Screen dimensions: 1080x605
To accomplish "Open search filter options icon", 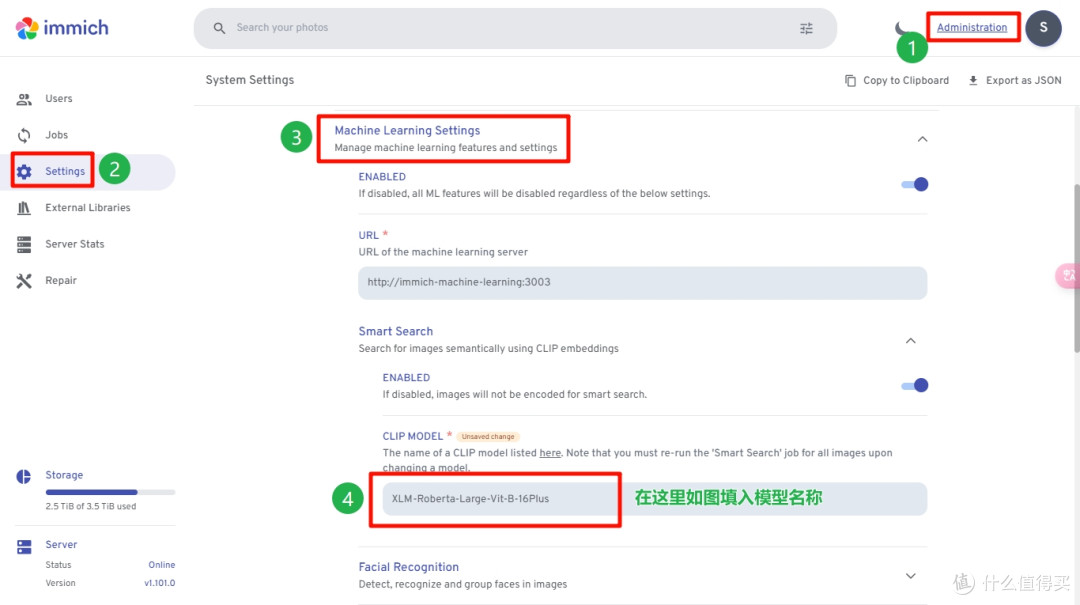I will pyautogui.click(x=806, y=28).
